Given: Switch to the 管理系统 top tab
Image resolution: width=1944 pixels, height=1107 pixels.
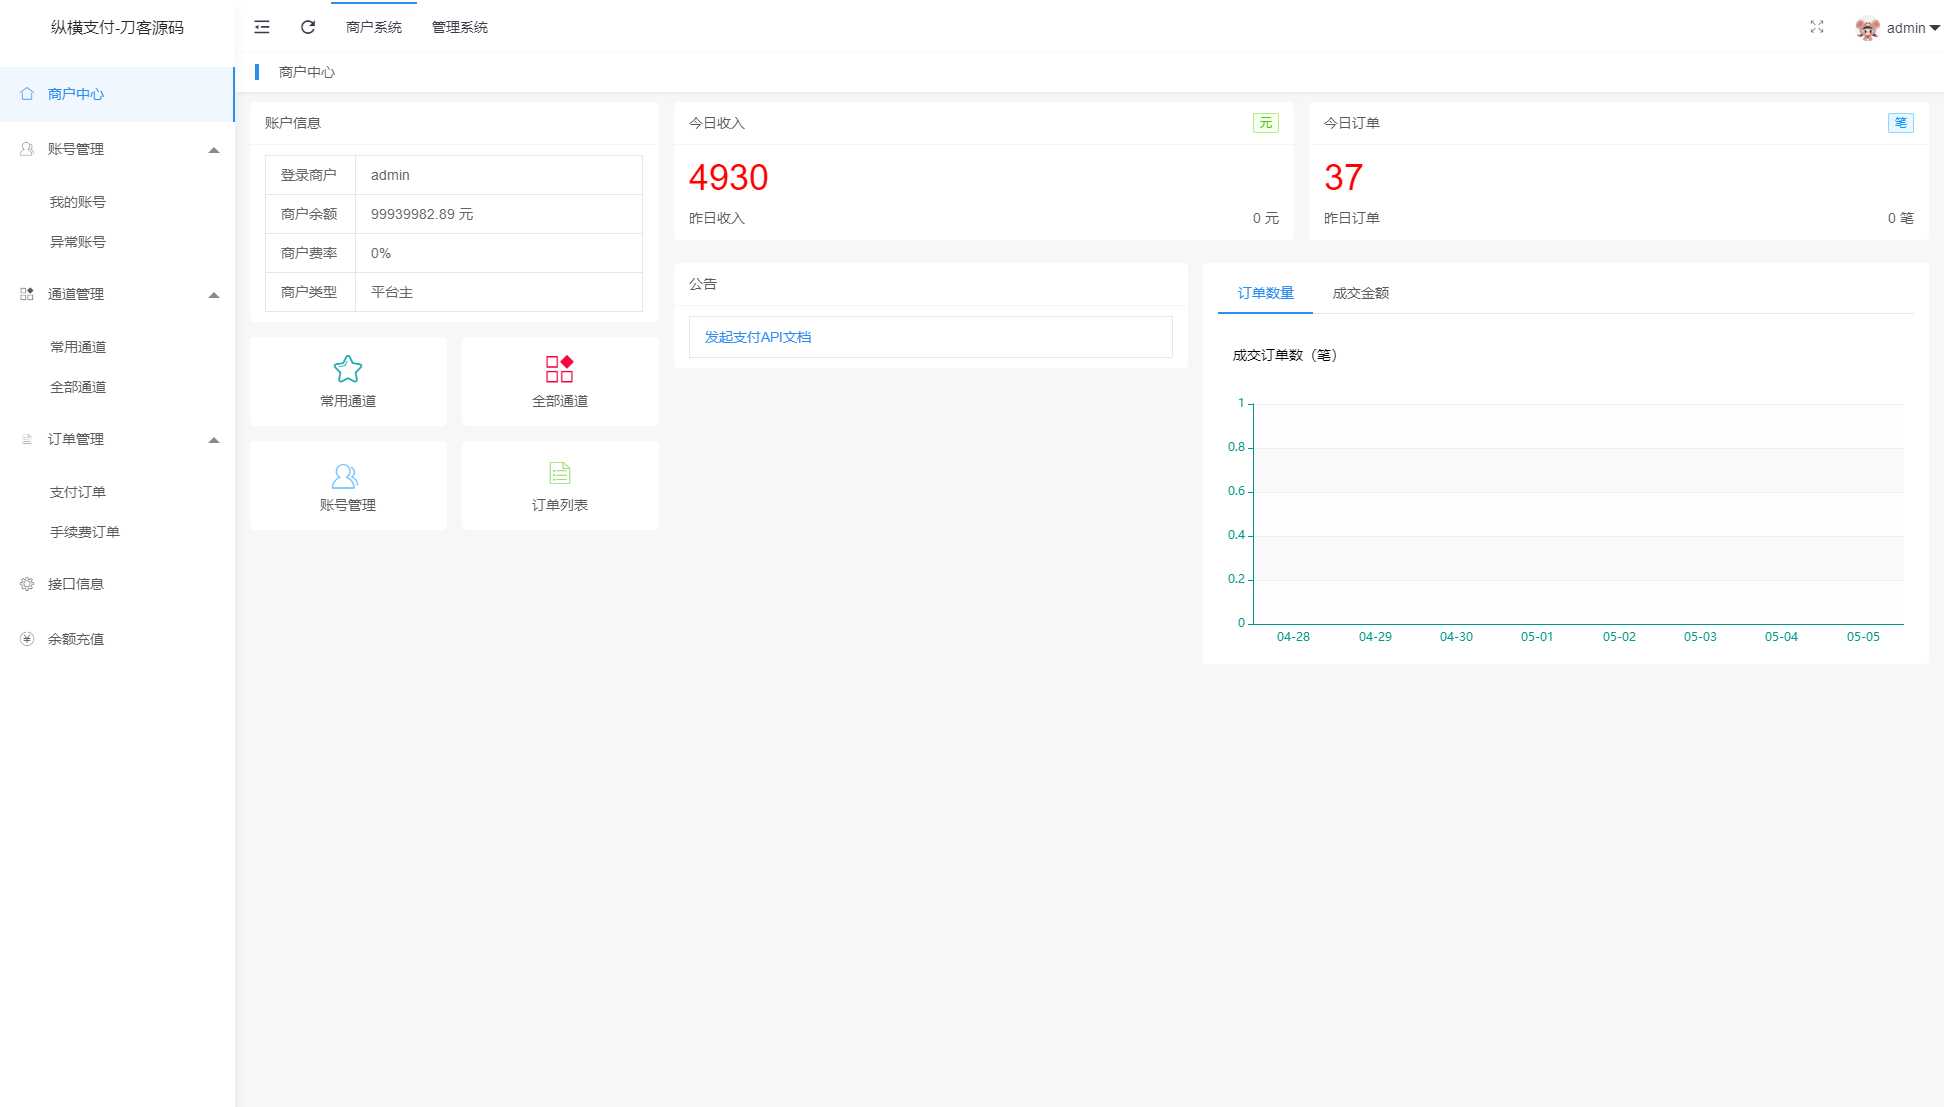Looking at the screenshot, I should tap(459, 27).
